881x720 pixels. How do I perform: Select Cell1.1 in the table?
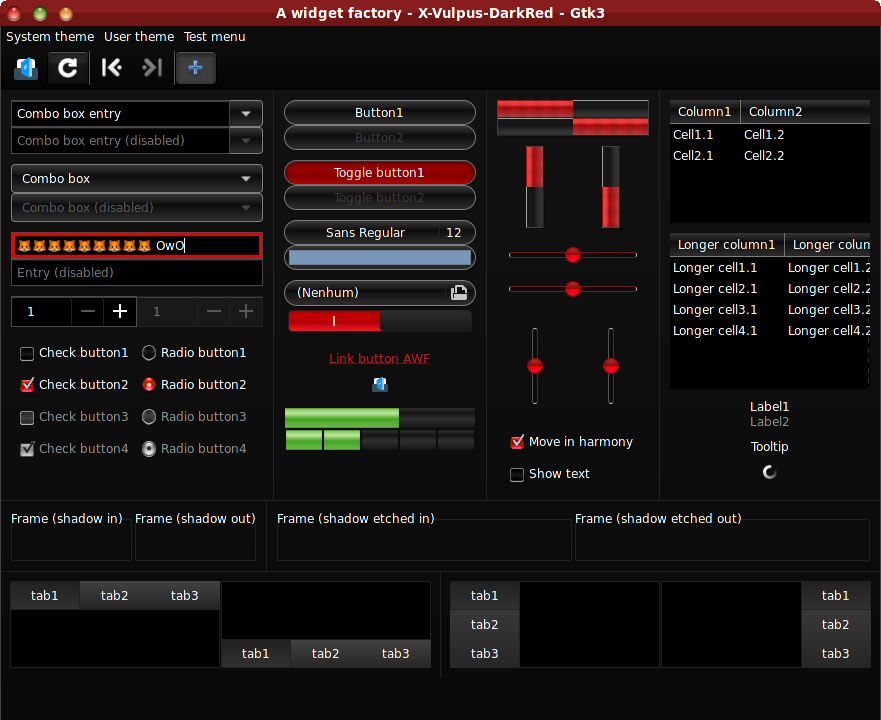click(693, 135)
